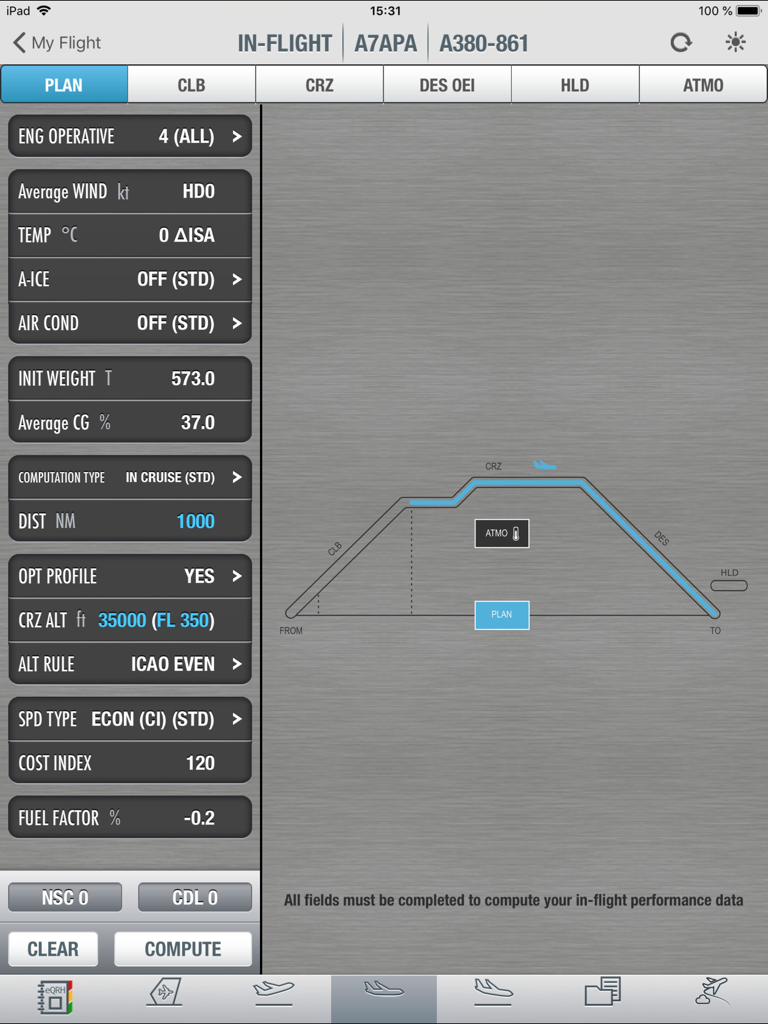Edit the Average CG value
This screenshot has width=768, height=1024.
click(130, 423)
